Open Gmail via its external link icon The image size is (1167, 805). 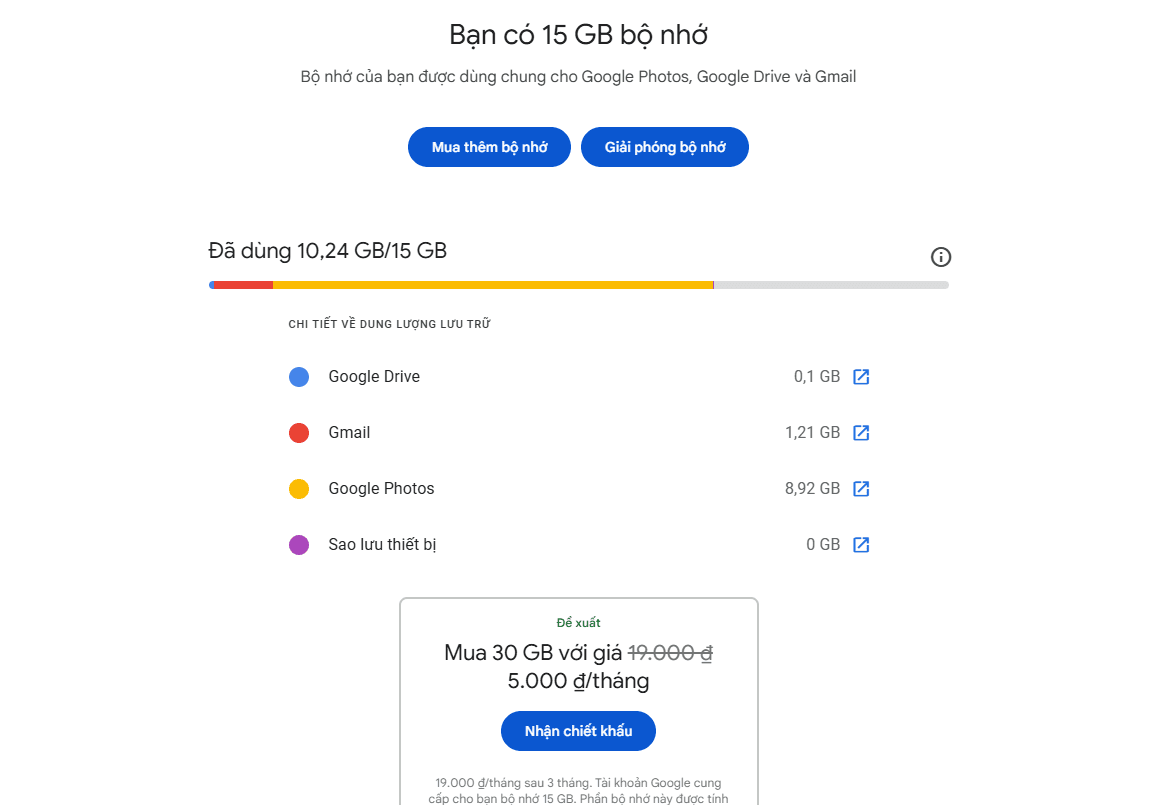click(x=861, y=432)
